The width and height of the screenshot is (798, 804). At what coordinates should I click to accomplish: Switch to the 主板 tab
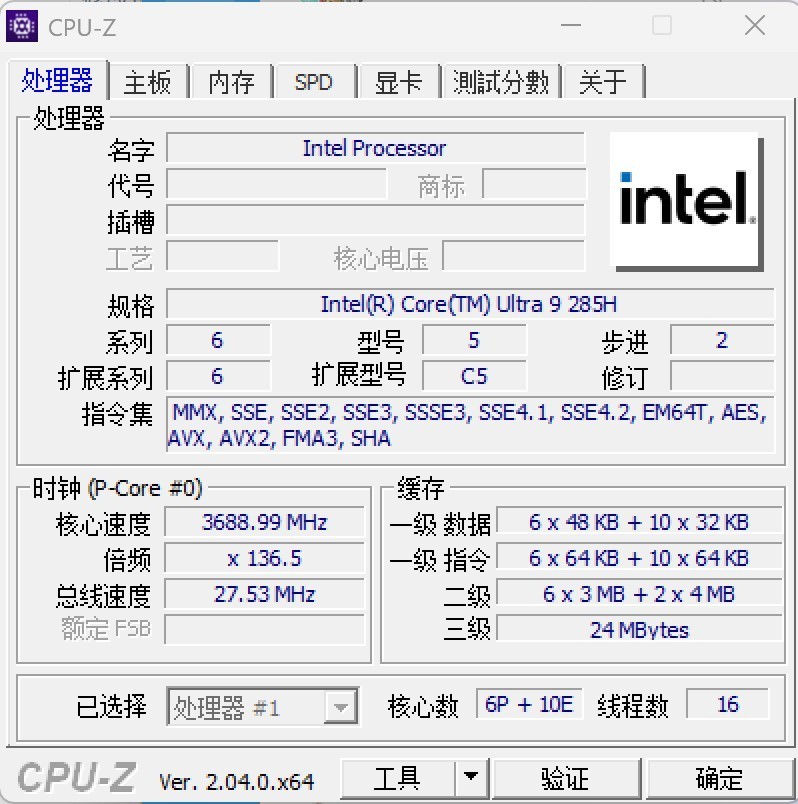point(148,82)
